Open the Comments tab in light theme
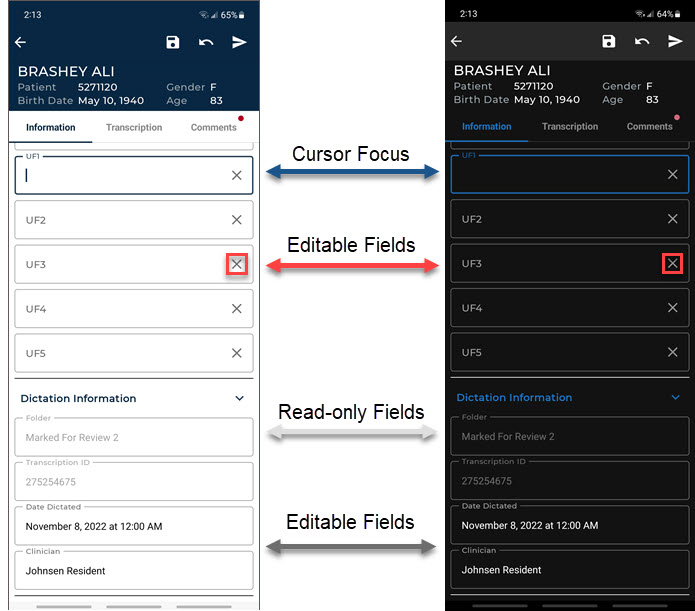695x611 pixels. coord(213,128)
